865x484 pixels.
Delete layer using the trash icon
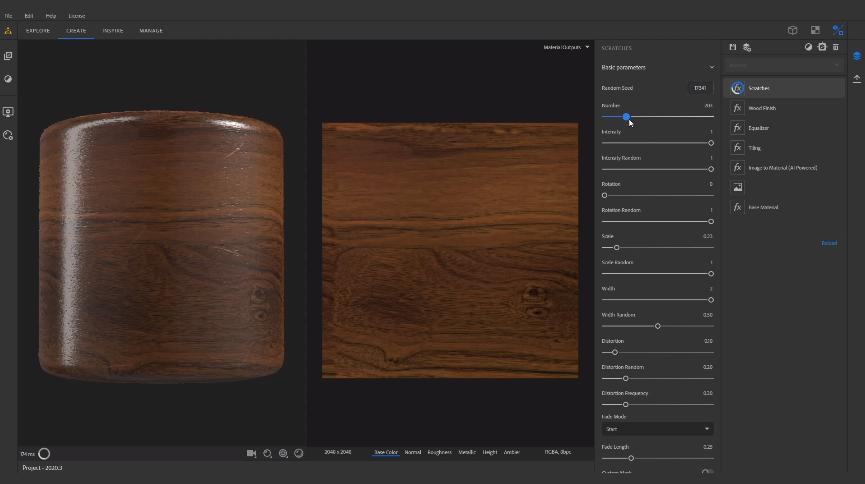click(x=836, y=47)
